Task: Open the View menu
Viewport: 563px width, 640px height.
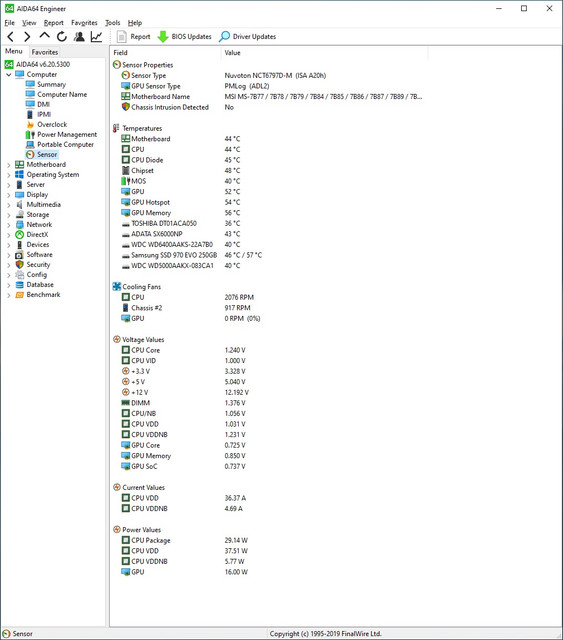Action: coord(29,23)
